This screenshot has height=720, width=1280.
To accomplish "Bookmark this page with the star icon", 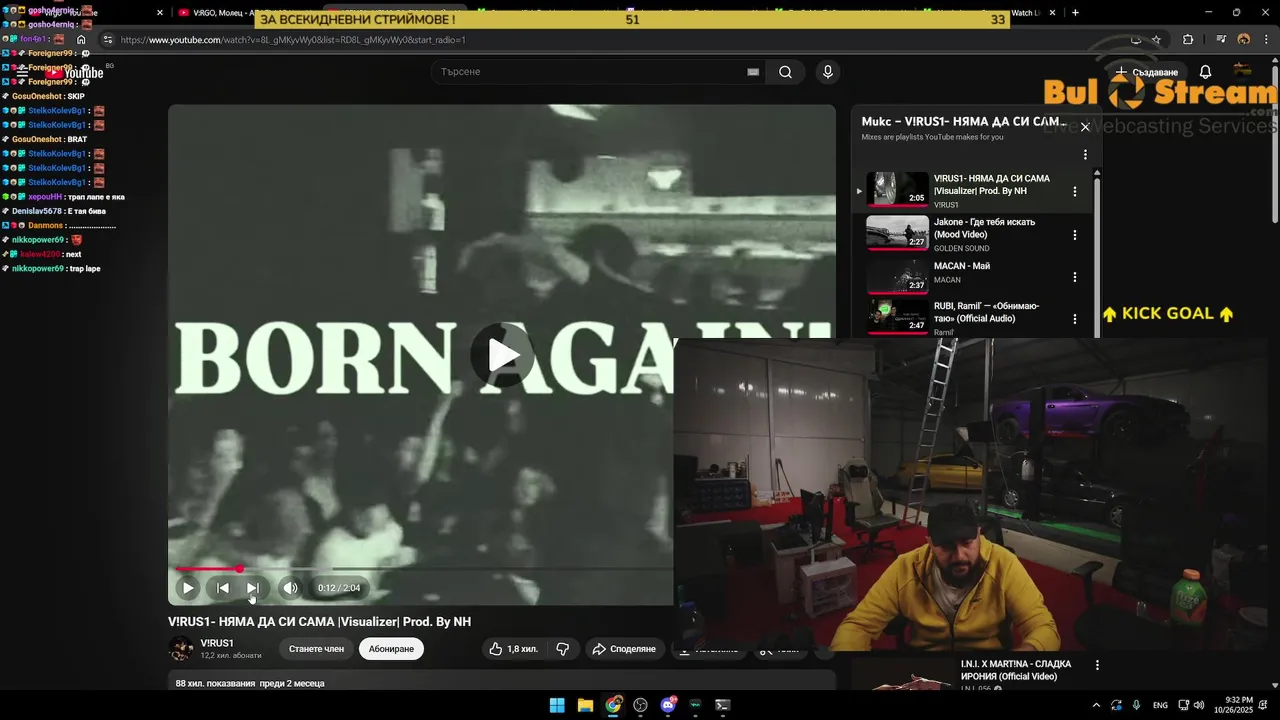I will [x=1156, y=40].
